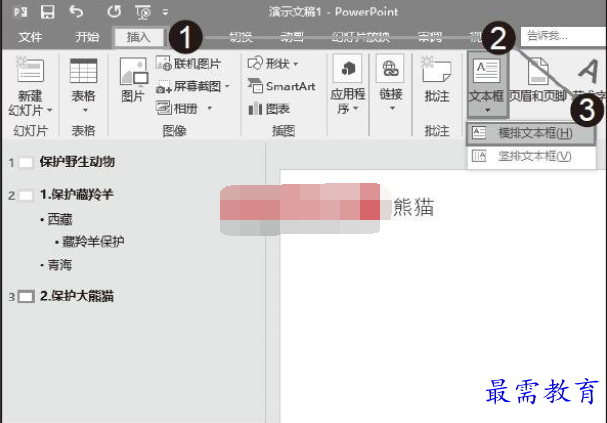The height and width of the screenshot is (423, 607).
Task: Expand the 形状 dropdown arrow
Action: pyautogui.click(x=296, y=64)
